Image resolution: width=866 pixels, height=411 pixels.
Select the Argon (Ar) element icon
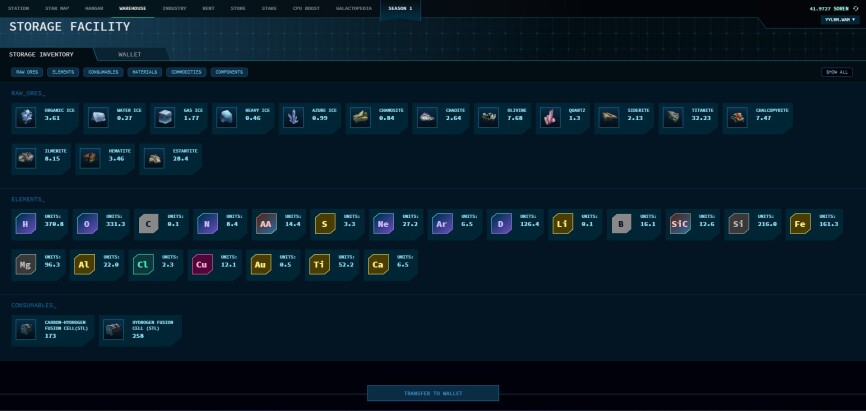(442, 224)
